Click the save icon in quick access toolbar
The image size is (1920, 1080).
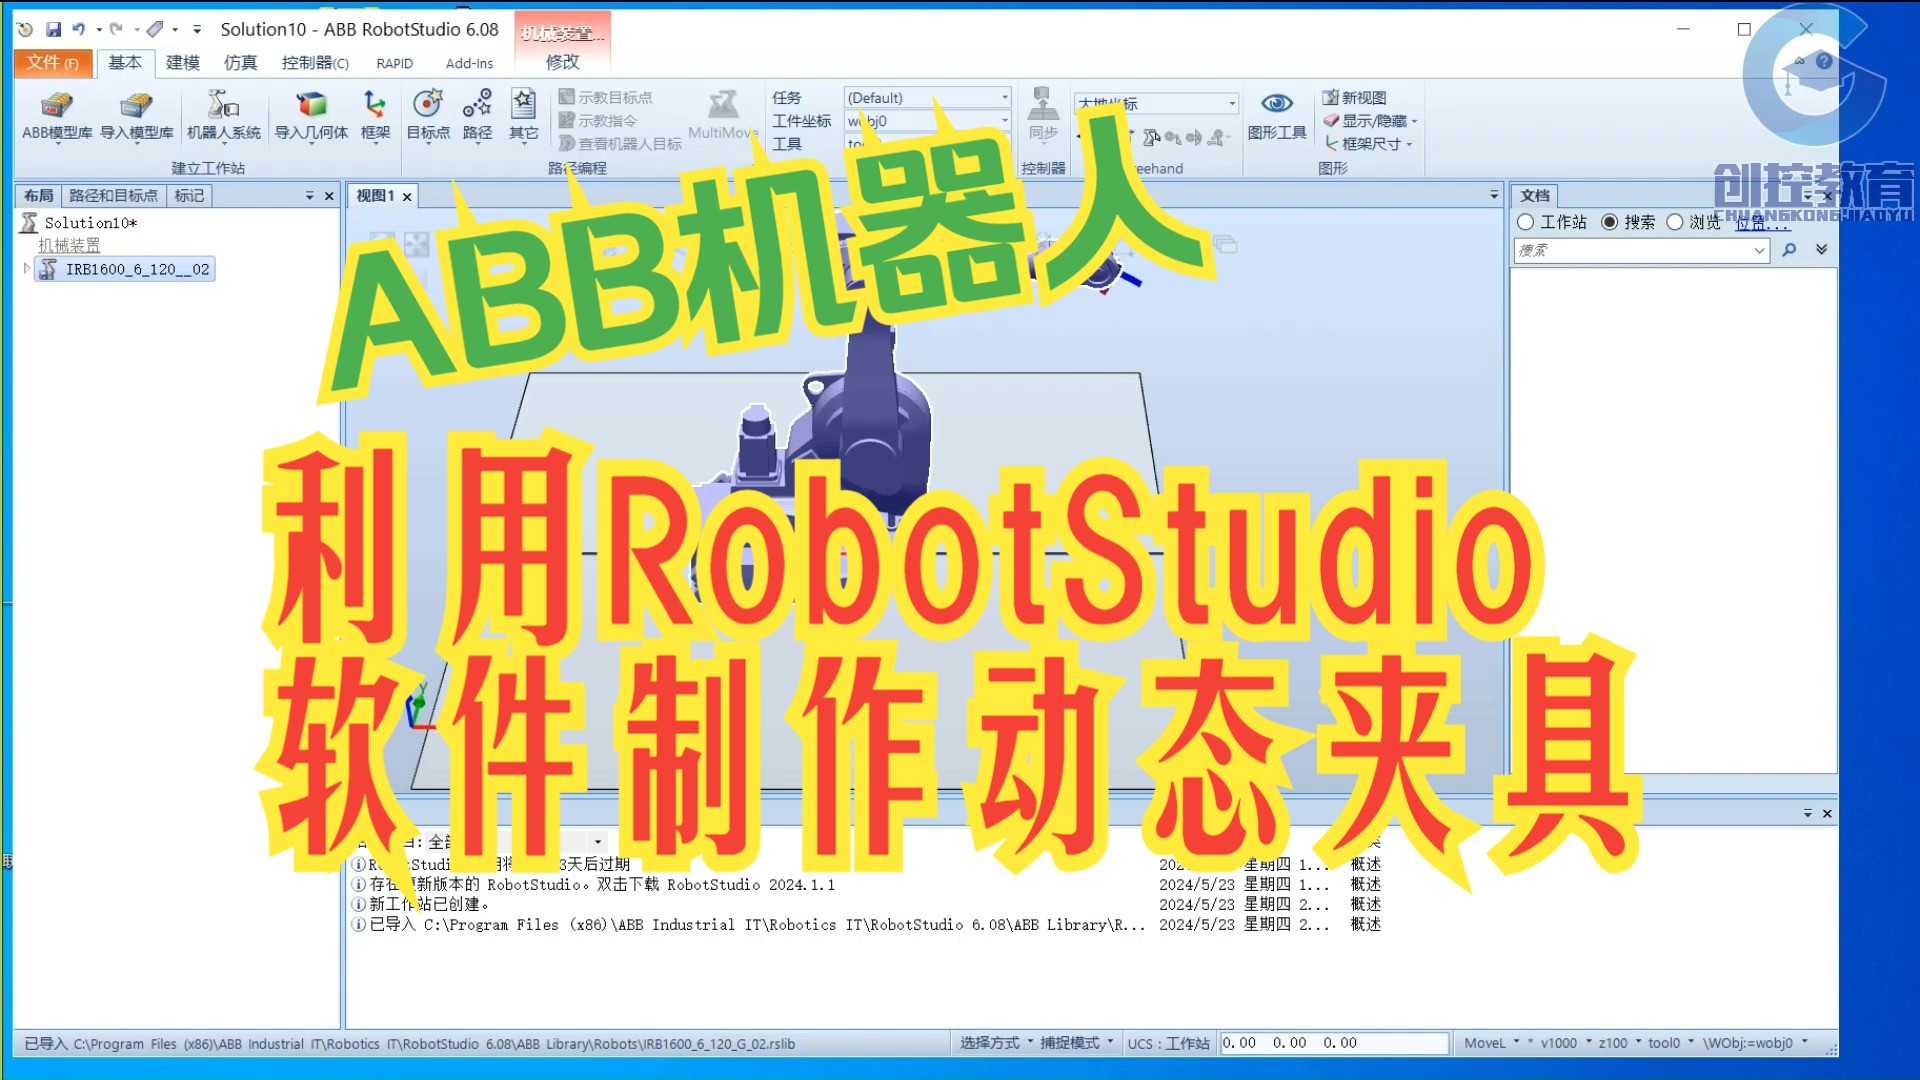click(x=53, y=29)
